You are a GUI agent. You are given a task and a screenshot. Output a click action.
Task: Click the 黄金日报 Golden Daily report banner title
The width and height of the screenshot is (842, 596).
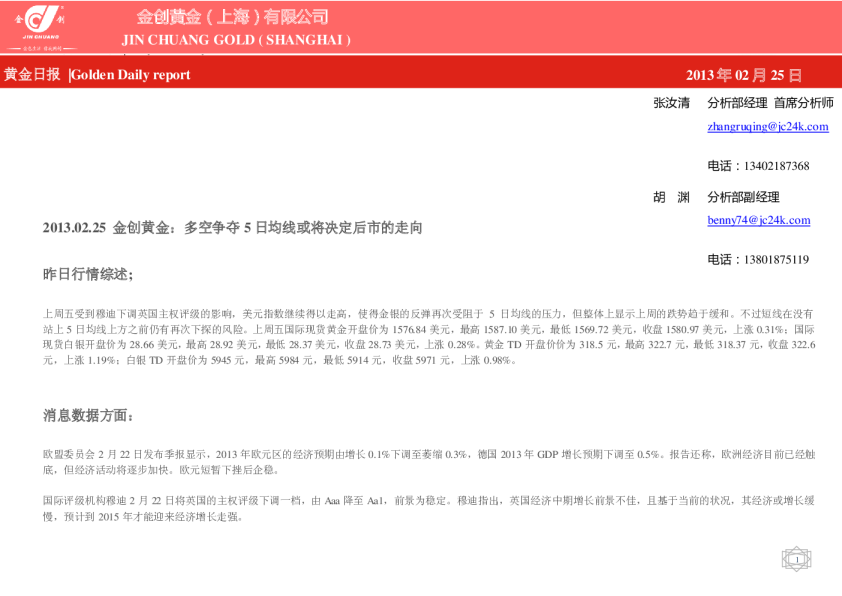pos(96,75)
